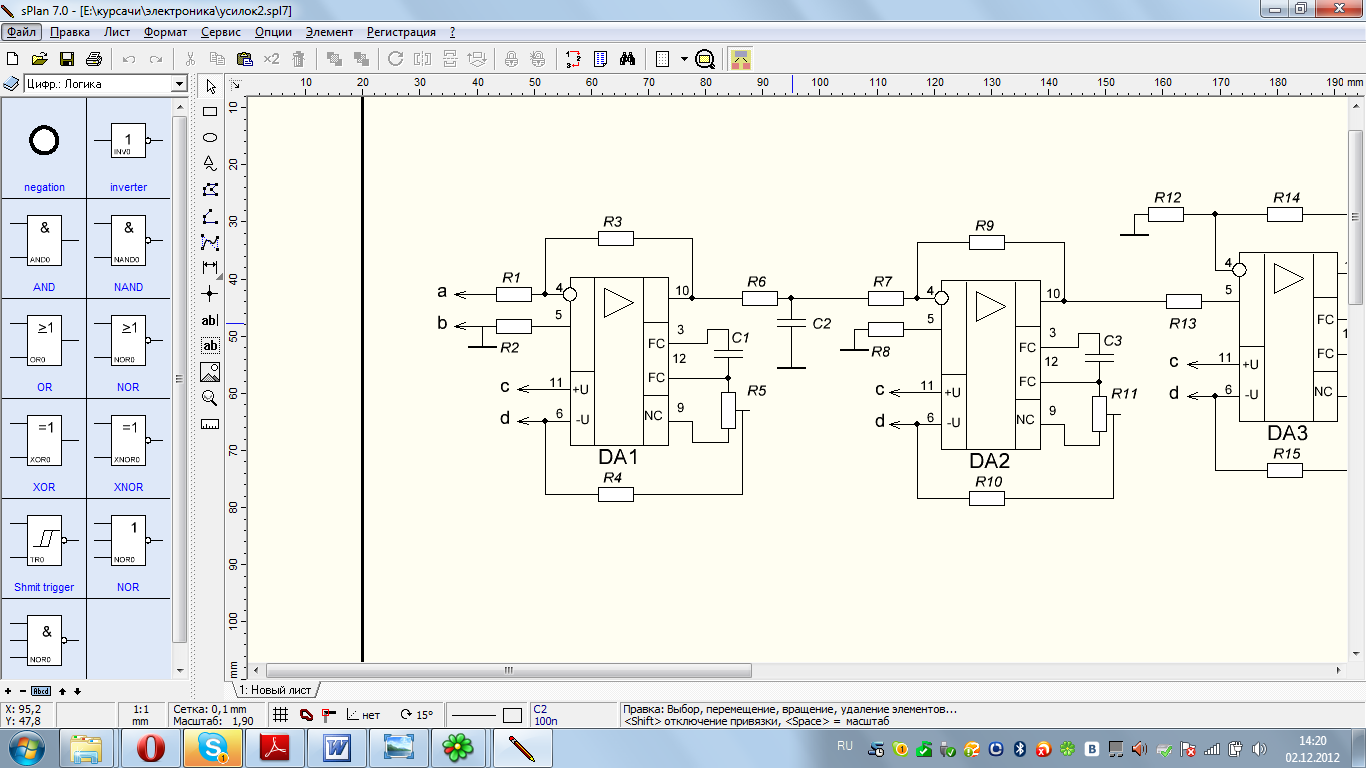The width and height of the screenshot is (1366, 768).
Task: Click the Abcd label button below library
Action: (x=41, y=691)
